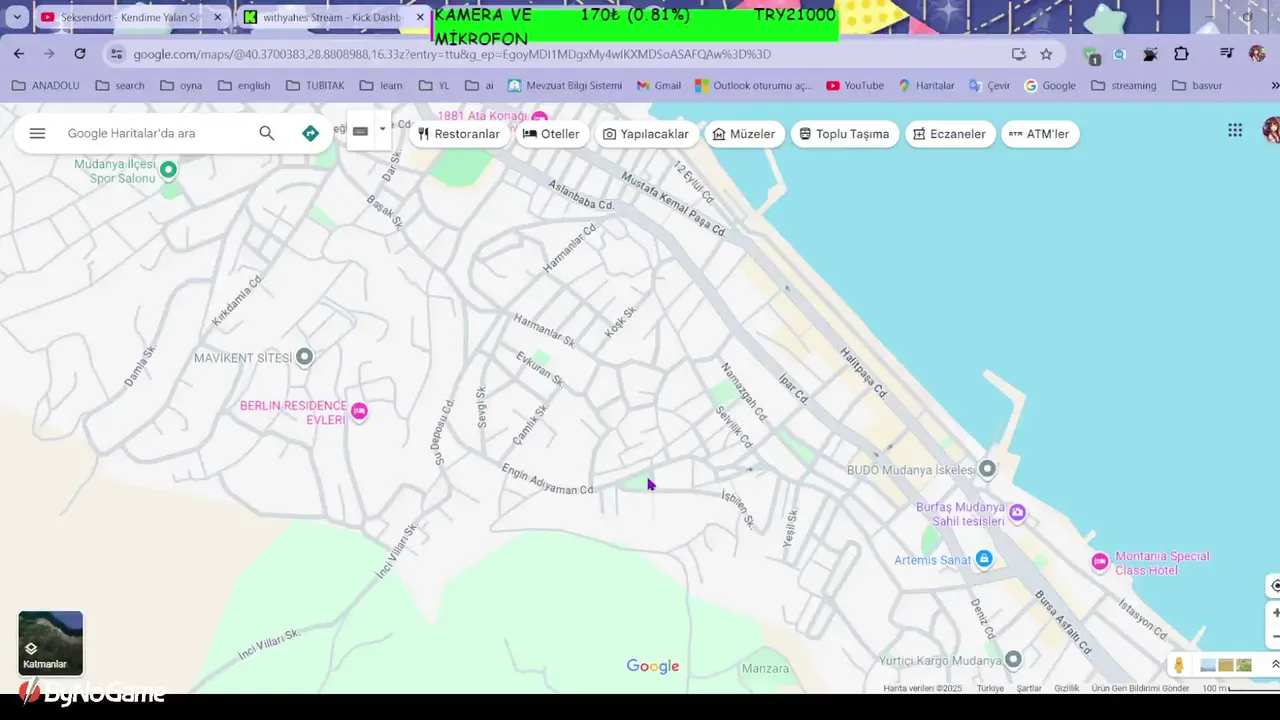Click the site information icon in address bar
1280x720 pixels.
tap(116, 54)
